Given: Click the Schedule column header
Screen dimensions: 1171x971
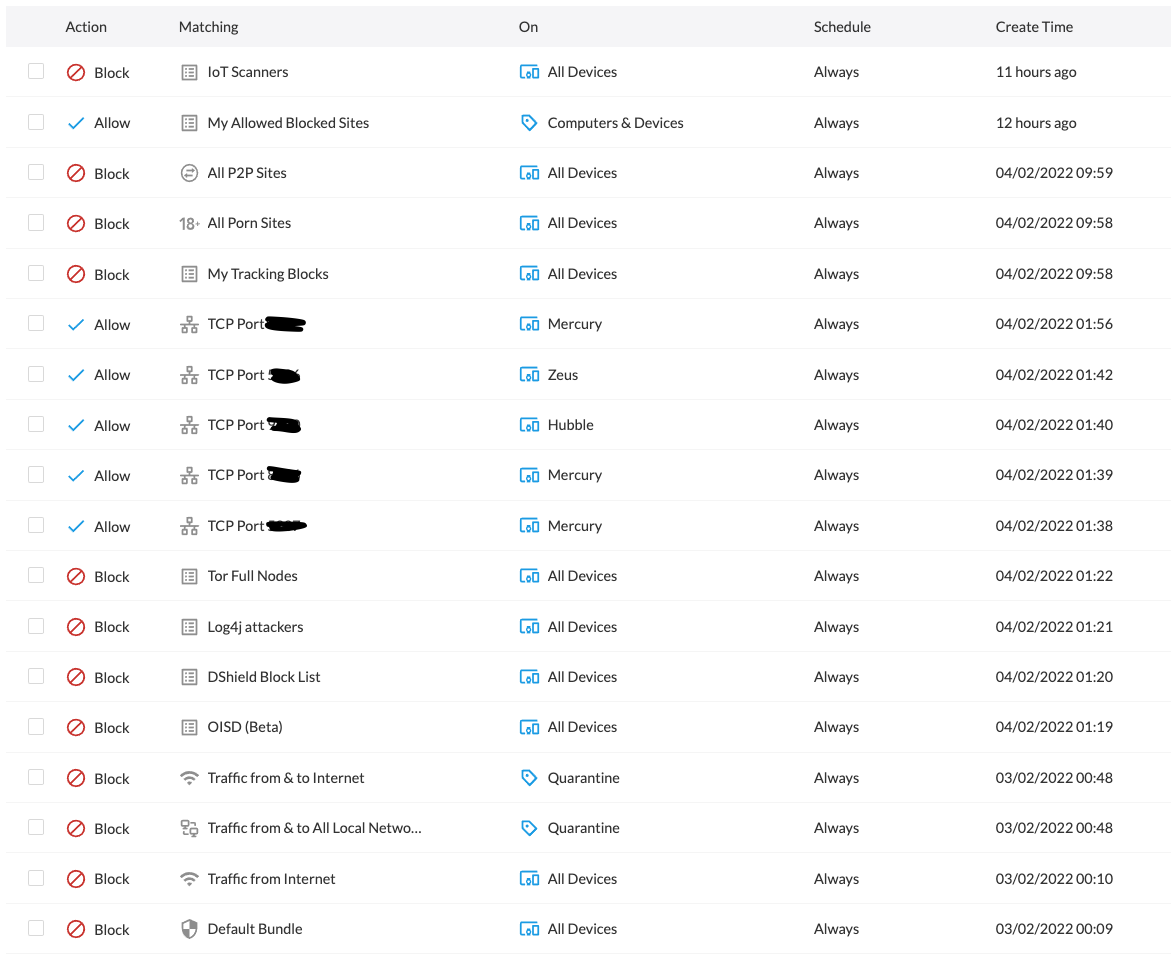Looking at the screenshot, I should coord(841,27).
